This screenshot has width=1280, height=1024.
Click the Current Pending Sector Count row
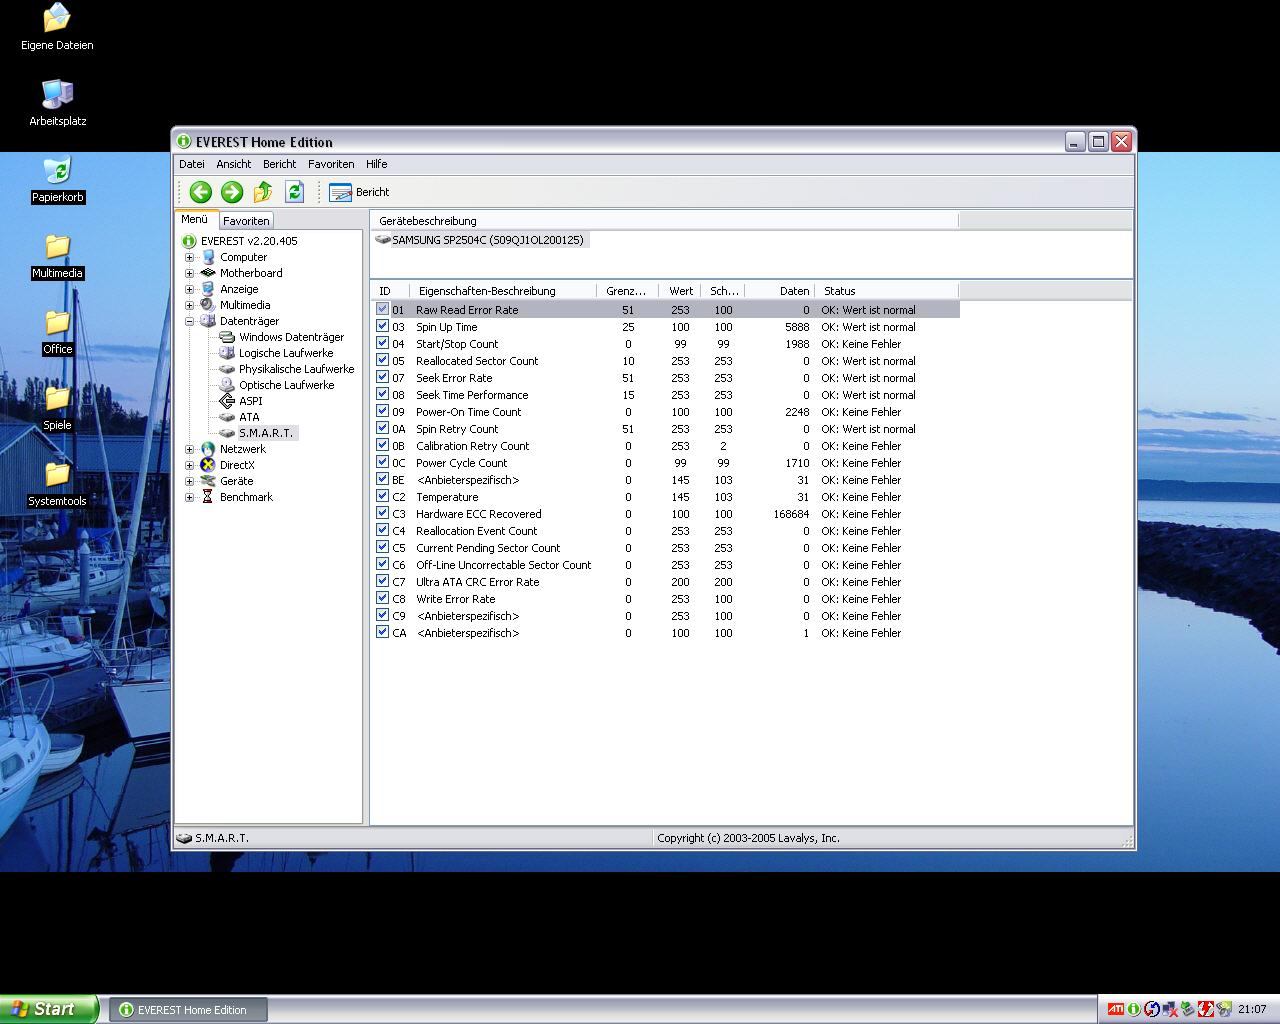coord(666,548)
